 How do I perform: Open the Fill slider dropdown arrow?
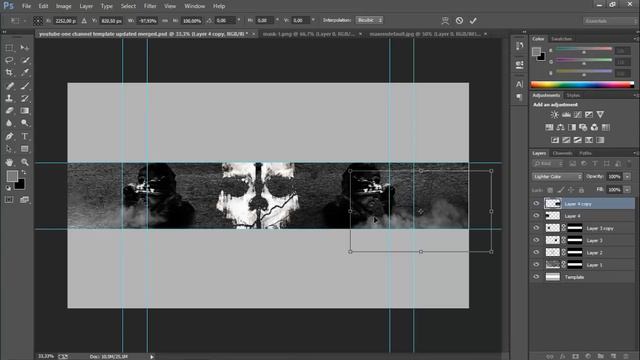pyautogui.click(x=627, y=189)
